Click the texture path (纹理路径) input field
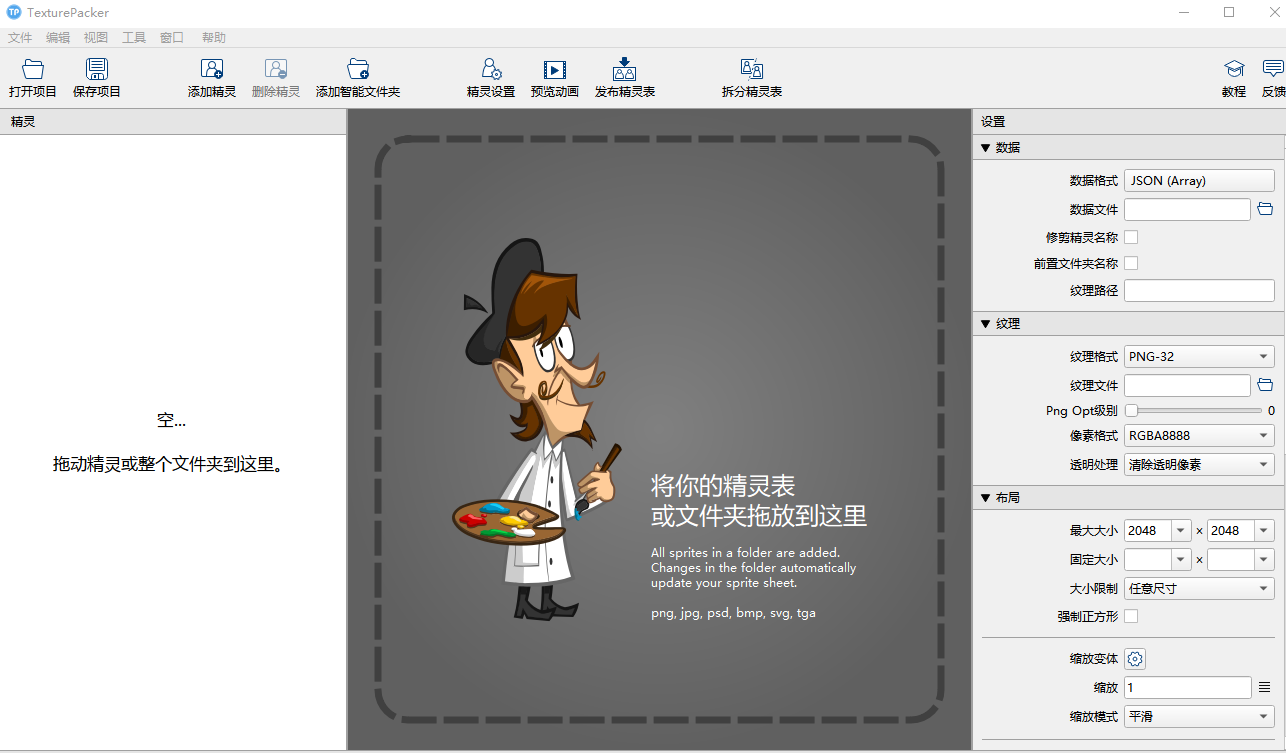 click(x=1199, y=290)
